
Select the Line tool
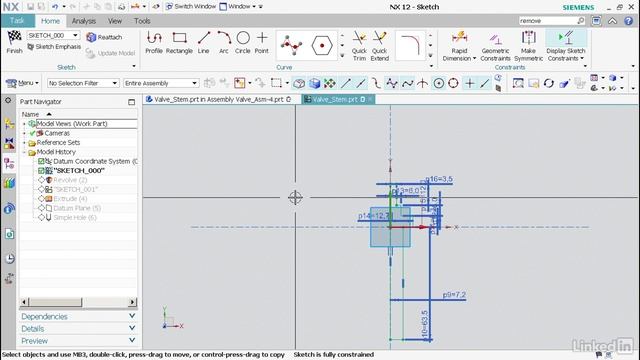[x=203, y=42]
